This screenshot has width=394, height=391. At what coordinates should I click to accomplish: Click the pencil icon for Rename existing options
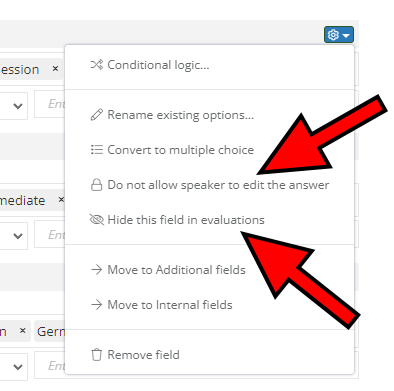pyautogui.click(x=97, y=115)
